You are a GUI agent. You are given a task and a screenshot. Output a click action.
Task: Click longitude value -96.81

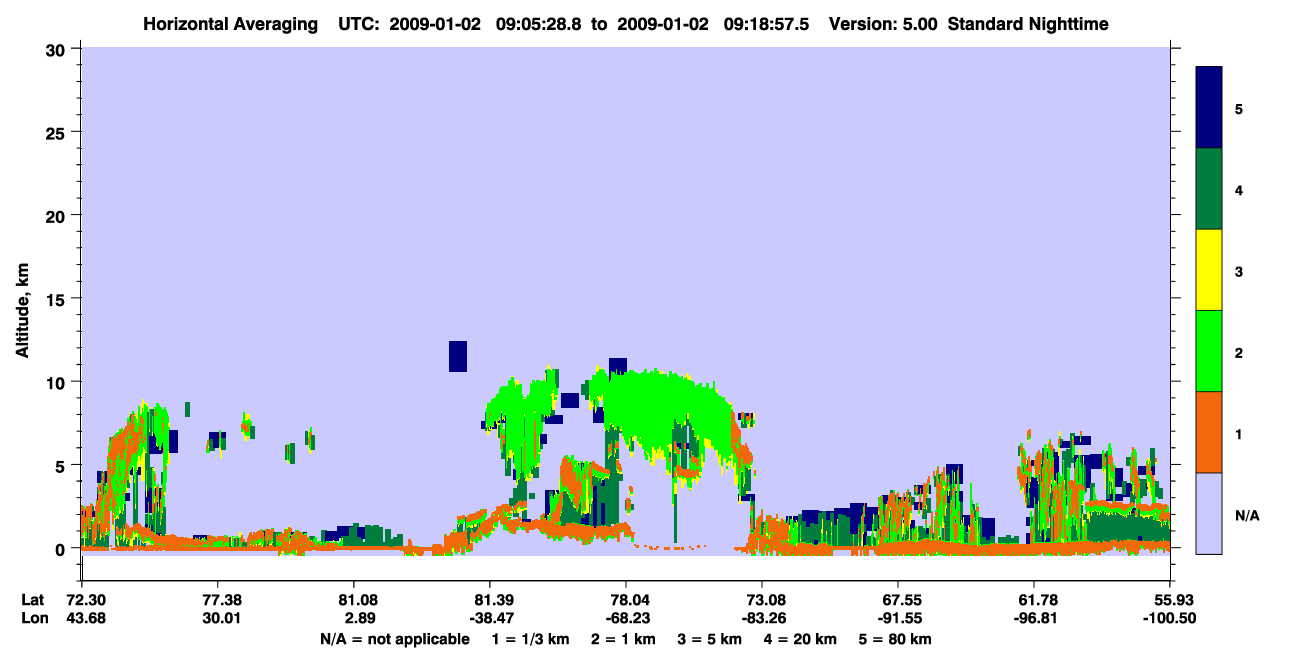[1034, 618]
